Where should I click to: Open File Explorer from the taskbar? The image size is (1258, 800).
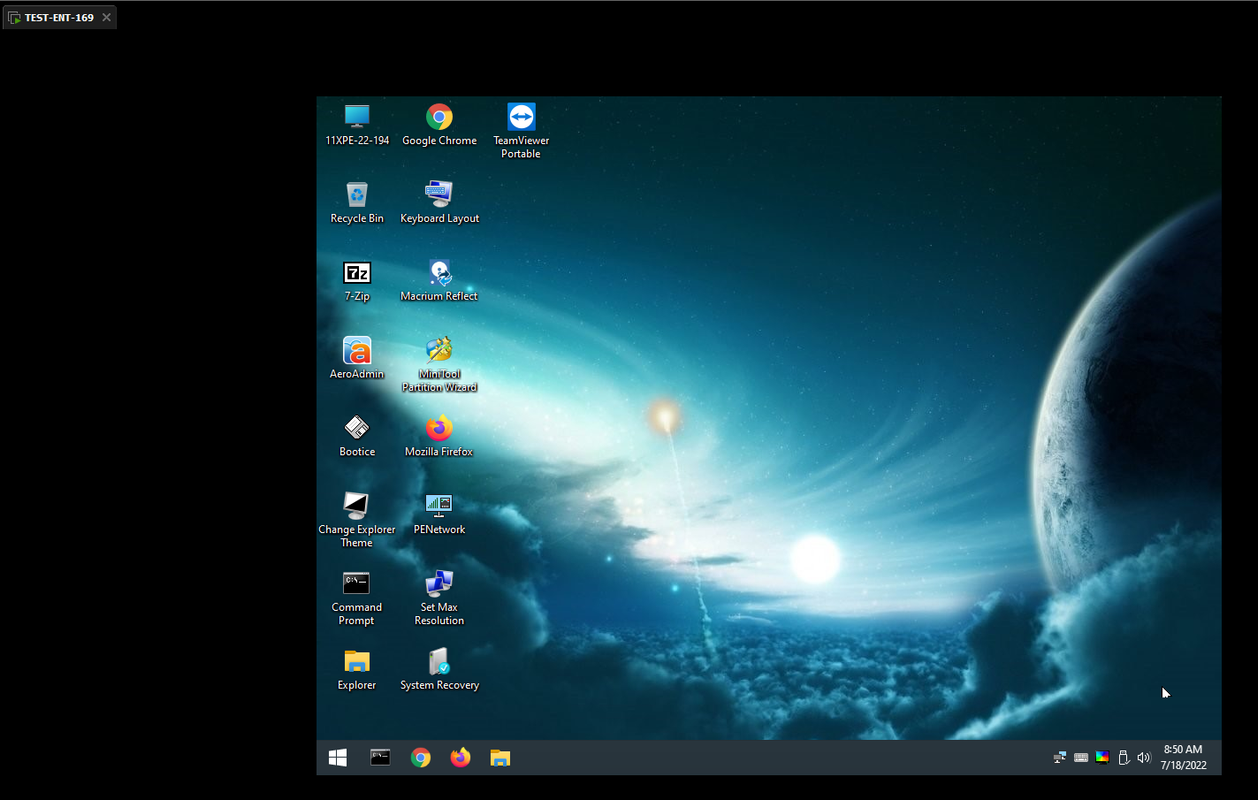pyautogui.click(x=500, y=758)
